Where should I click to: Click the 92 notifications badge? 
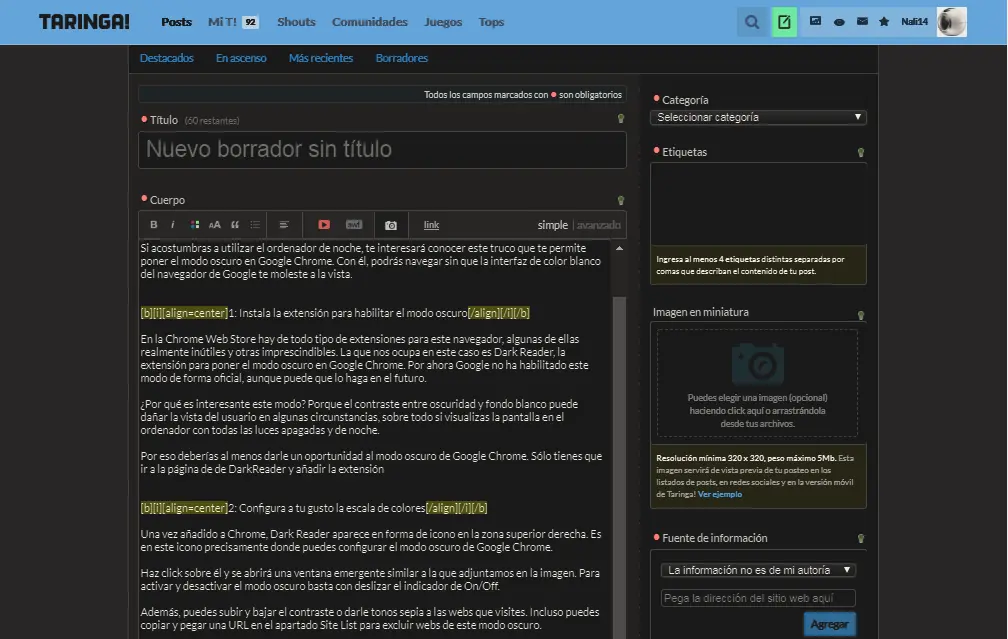pos(250,22)
